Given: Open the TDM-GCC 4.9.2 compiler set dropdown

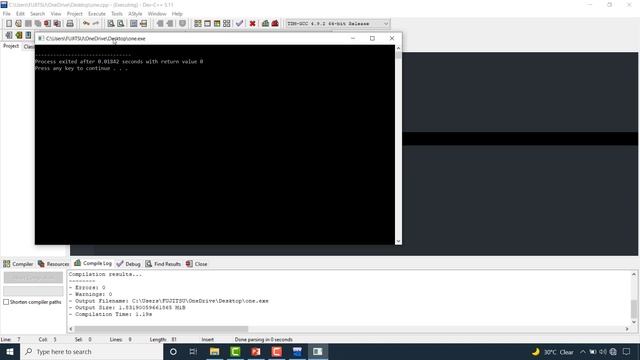Looking at the screenshot, I should coord(338,24).
